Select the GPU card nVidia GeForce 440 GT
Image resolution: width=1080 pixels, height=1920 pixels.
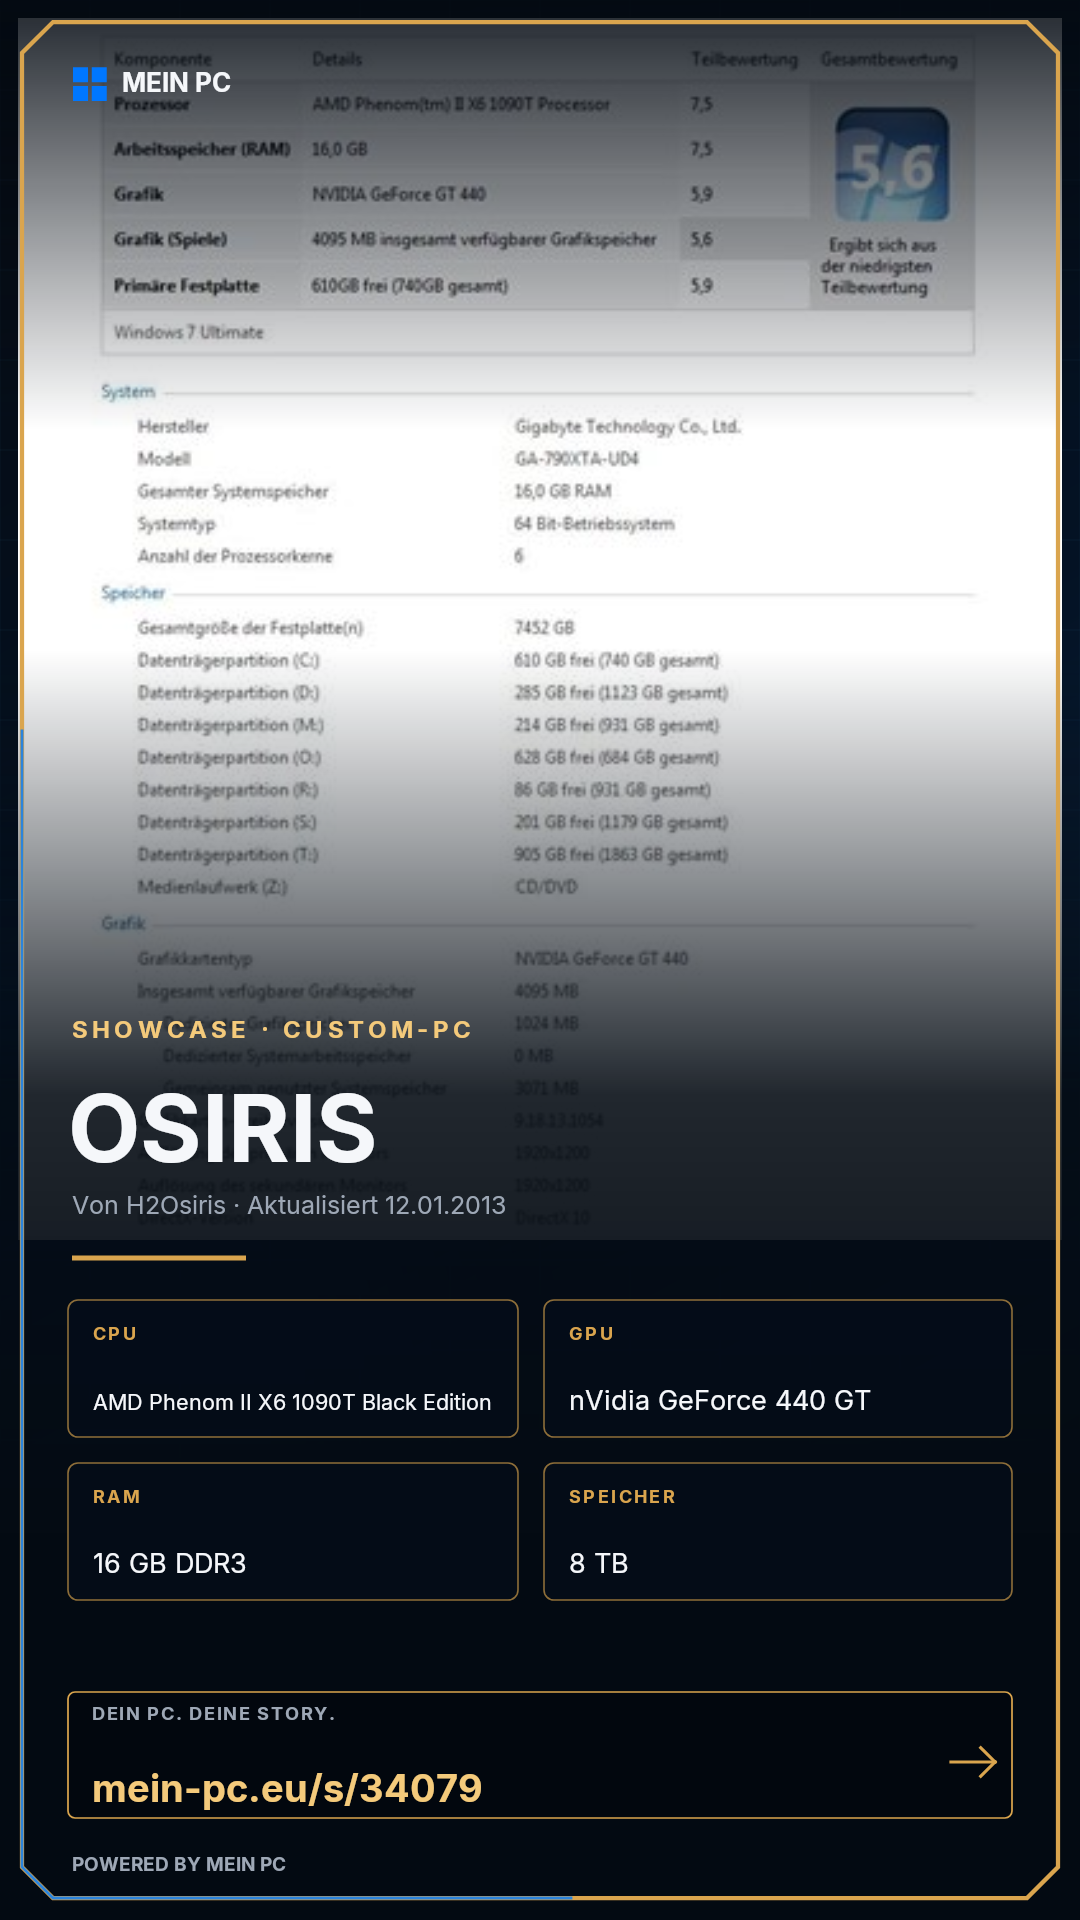coord(778,1368)
